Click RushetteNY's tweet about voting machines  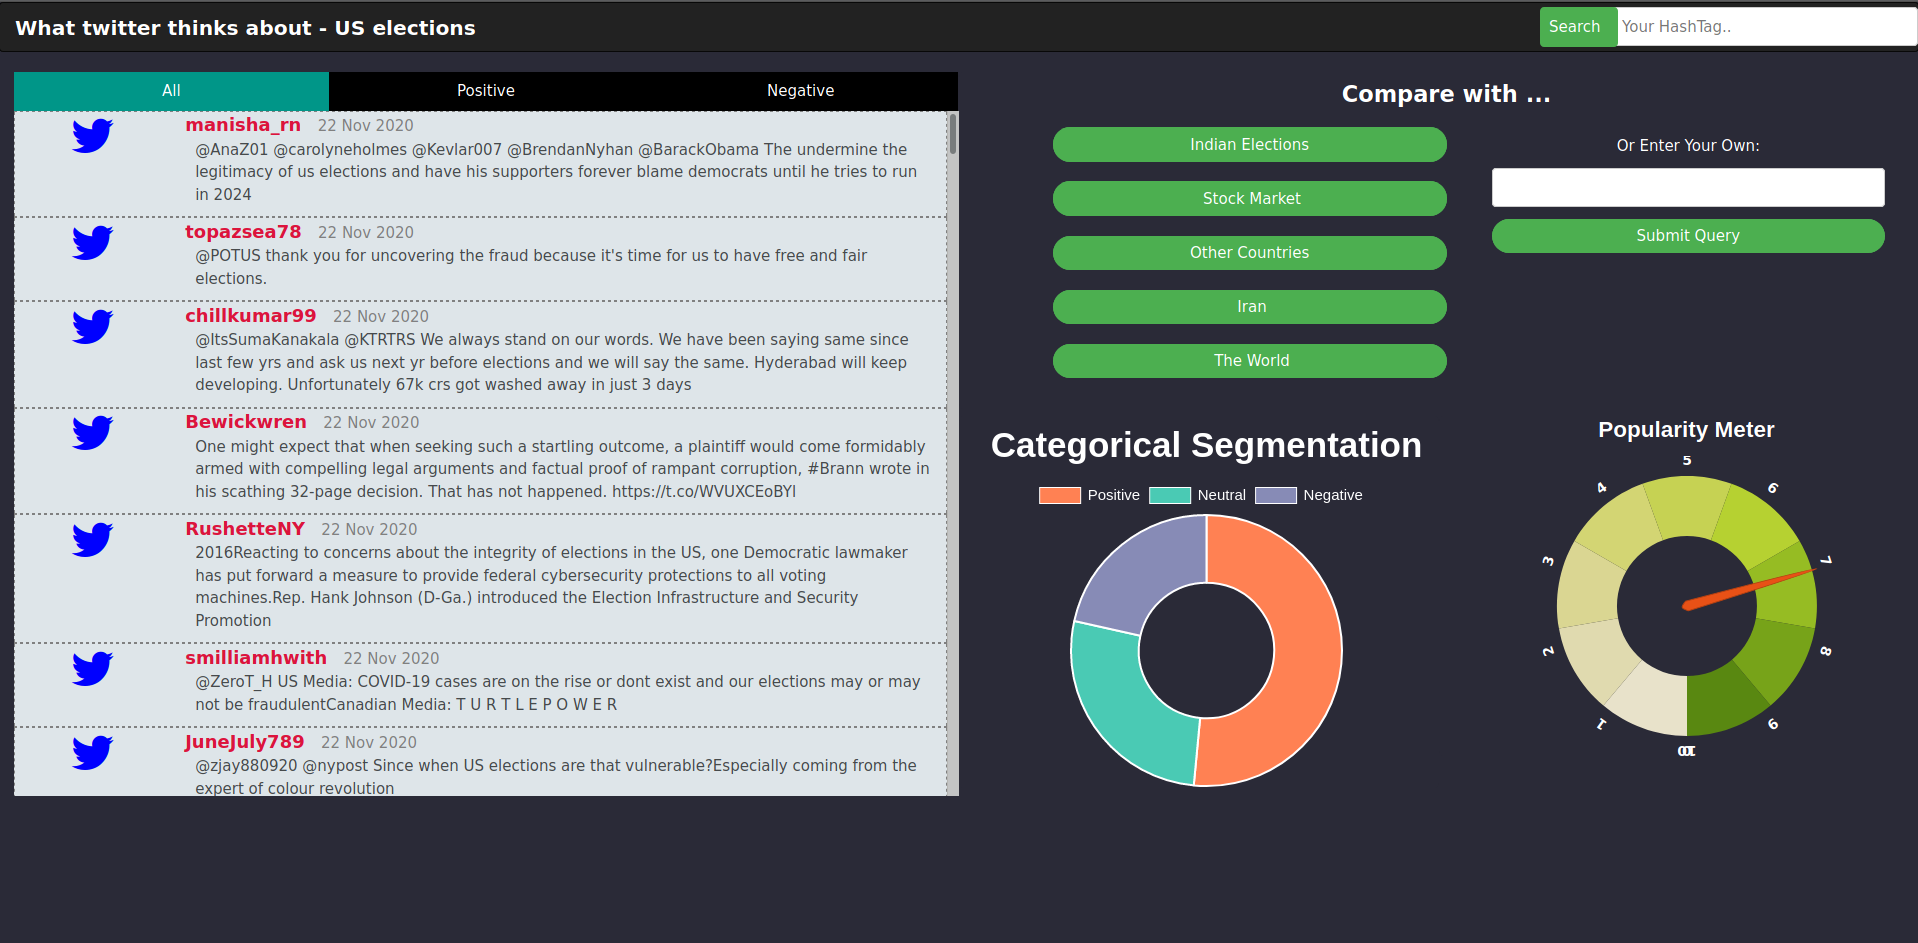click(551, 586)
